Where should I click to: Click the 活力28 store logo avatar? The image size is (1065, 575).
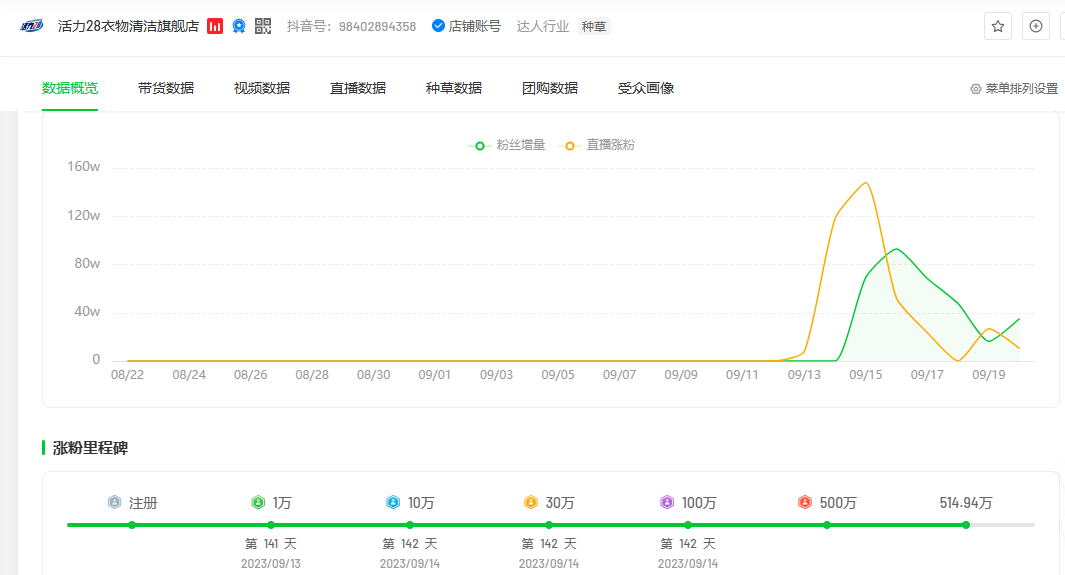click(32, 26)
